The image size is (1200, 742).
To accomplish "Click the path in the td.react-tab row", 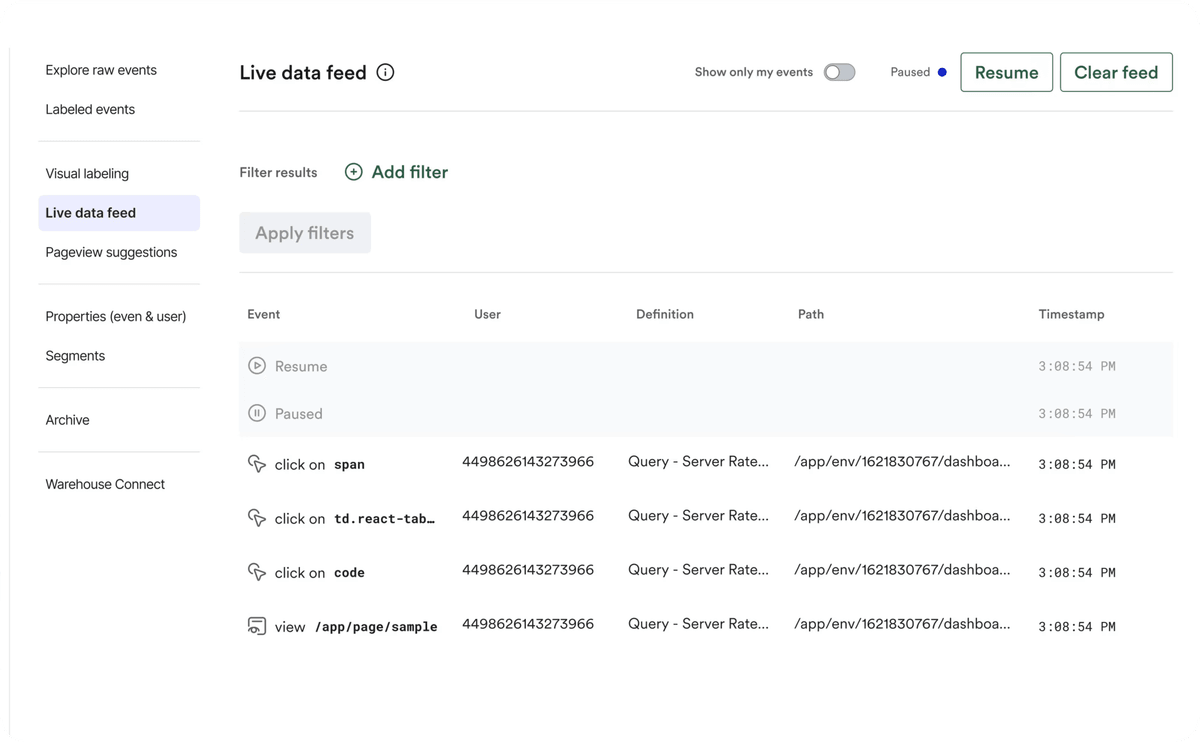I will 902,515.
